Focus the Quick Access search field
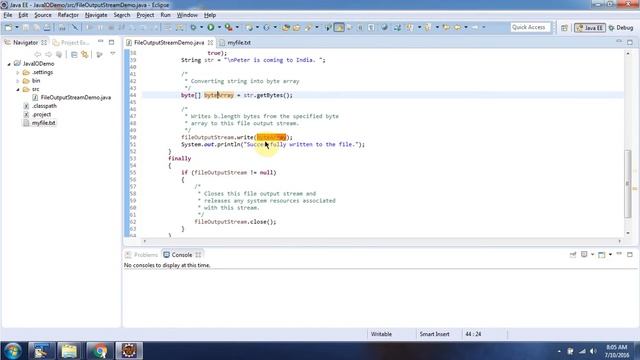 [530, 27]
